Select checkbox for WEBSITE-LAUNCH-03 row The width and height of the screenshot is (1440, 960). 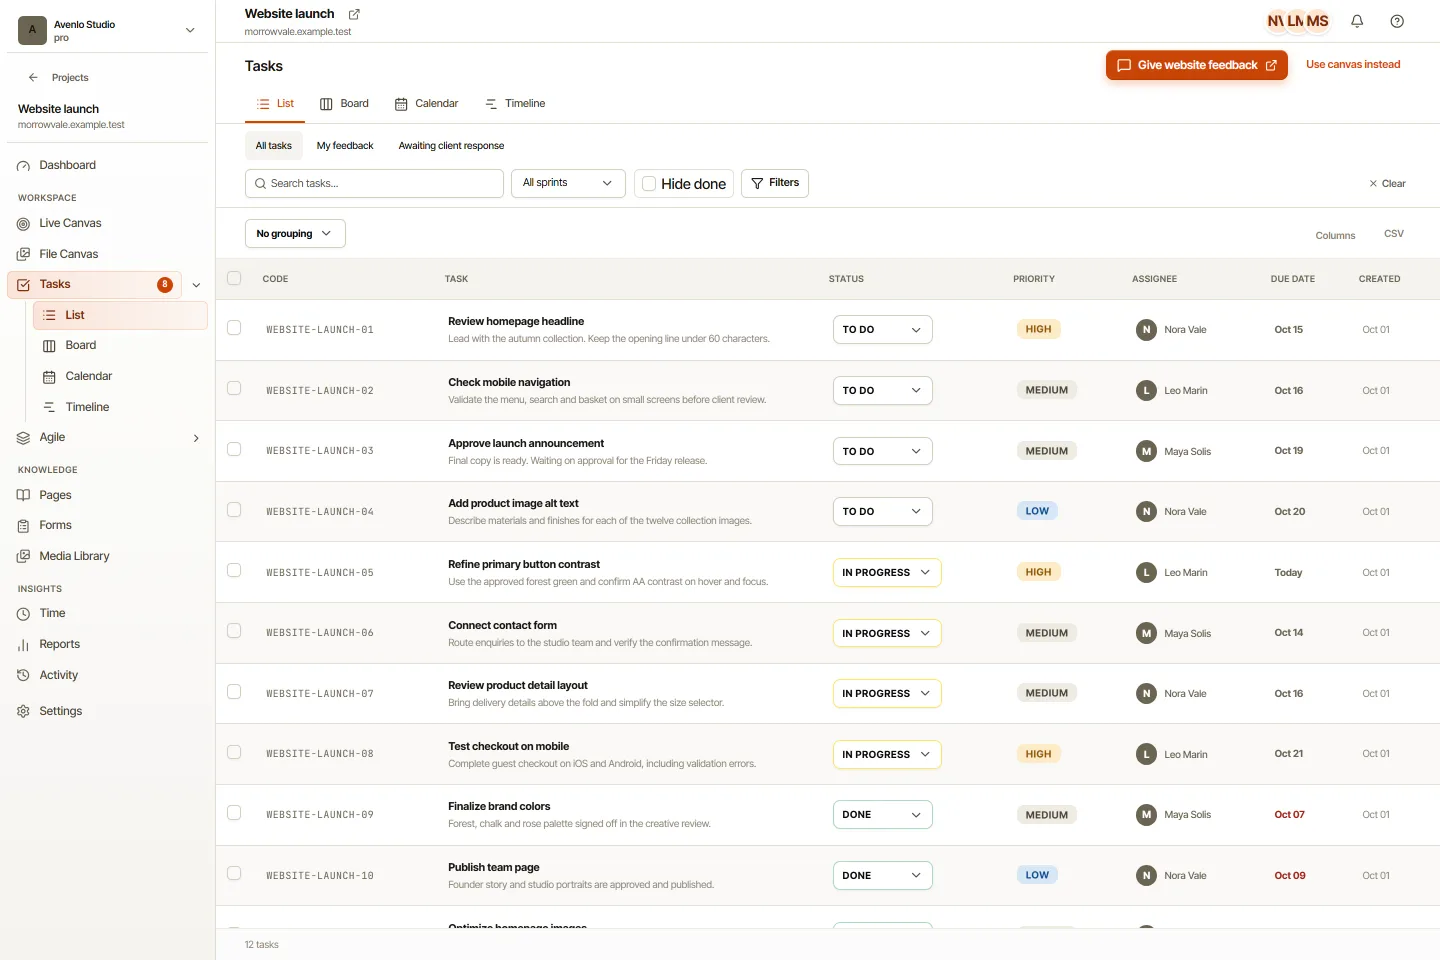click(x=234, y=449)
